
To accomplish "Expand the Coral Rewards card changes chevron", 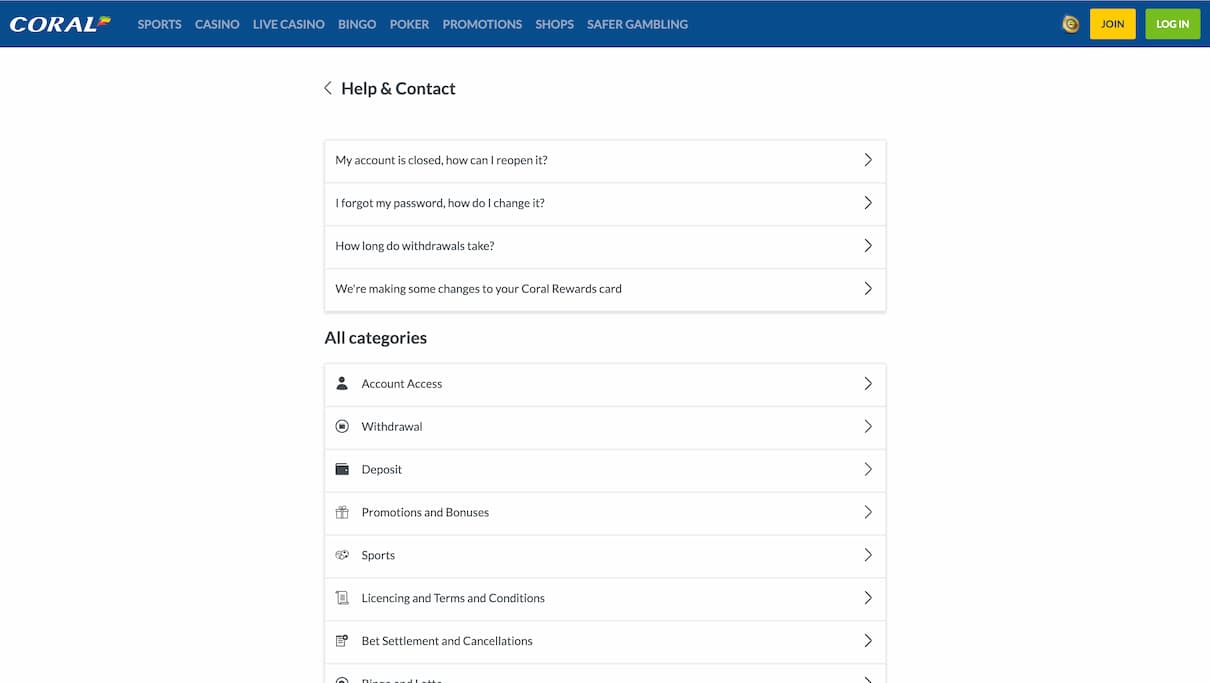I will click(x=867, y=289).
